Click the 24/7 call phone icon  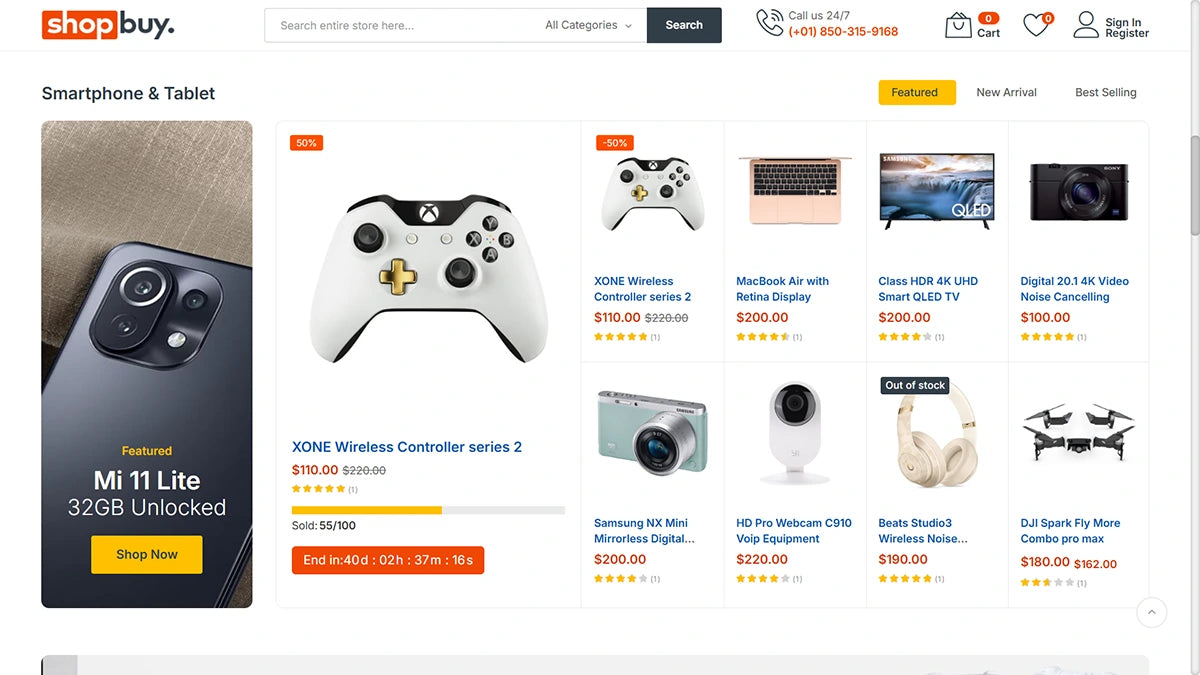pos(769,22)
